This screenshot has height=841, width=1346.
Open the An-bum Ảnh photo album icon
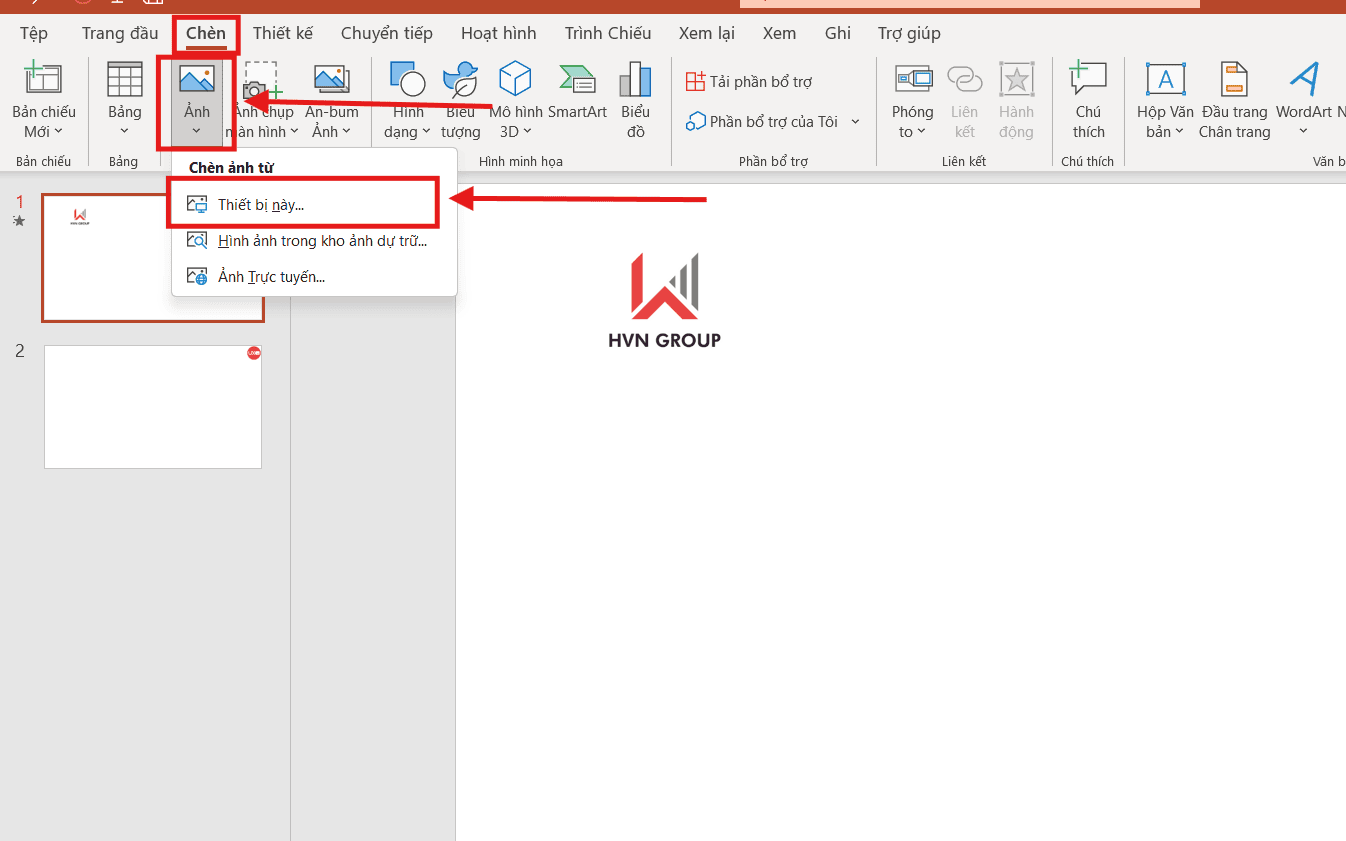click(331, 80)
